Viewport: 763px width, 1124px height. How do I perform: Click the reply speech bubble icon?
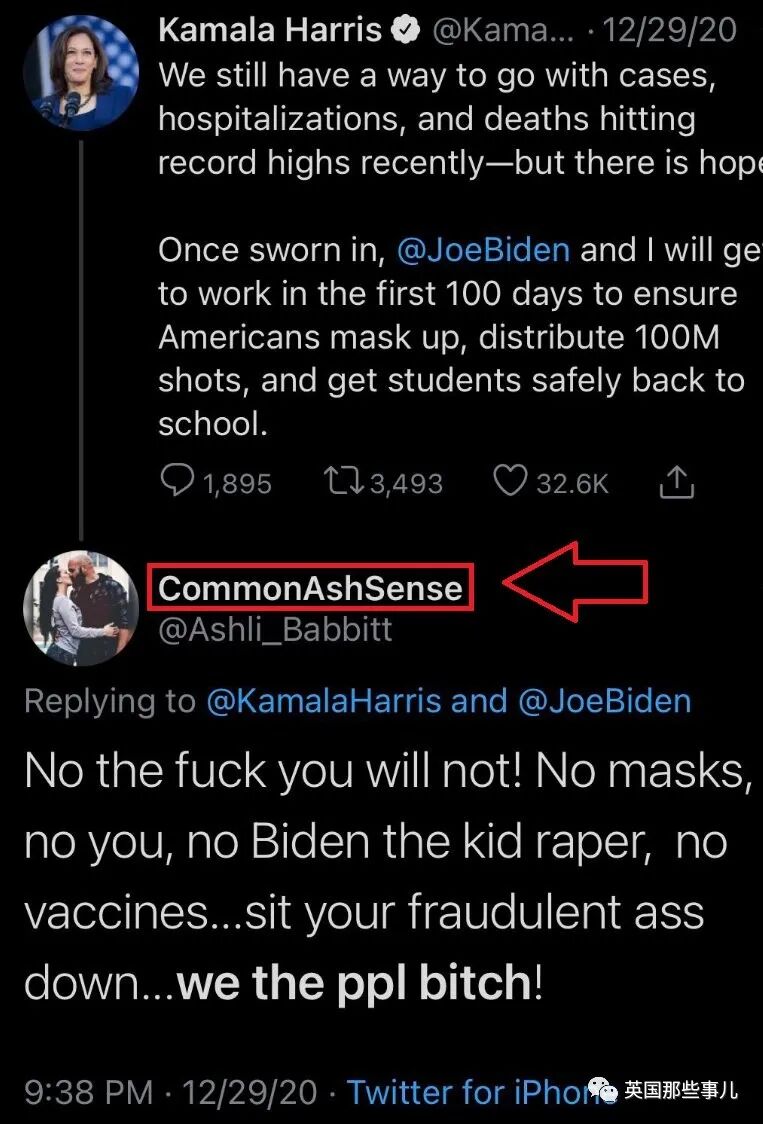coord(178,483)
